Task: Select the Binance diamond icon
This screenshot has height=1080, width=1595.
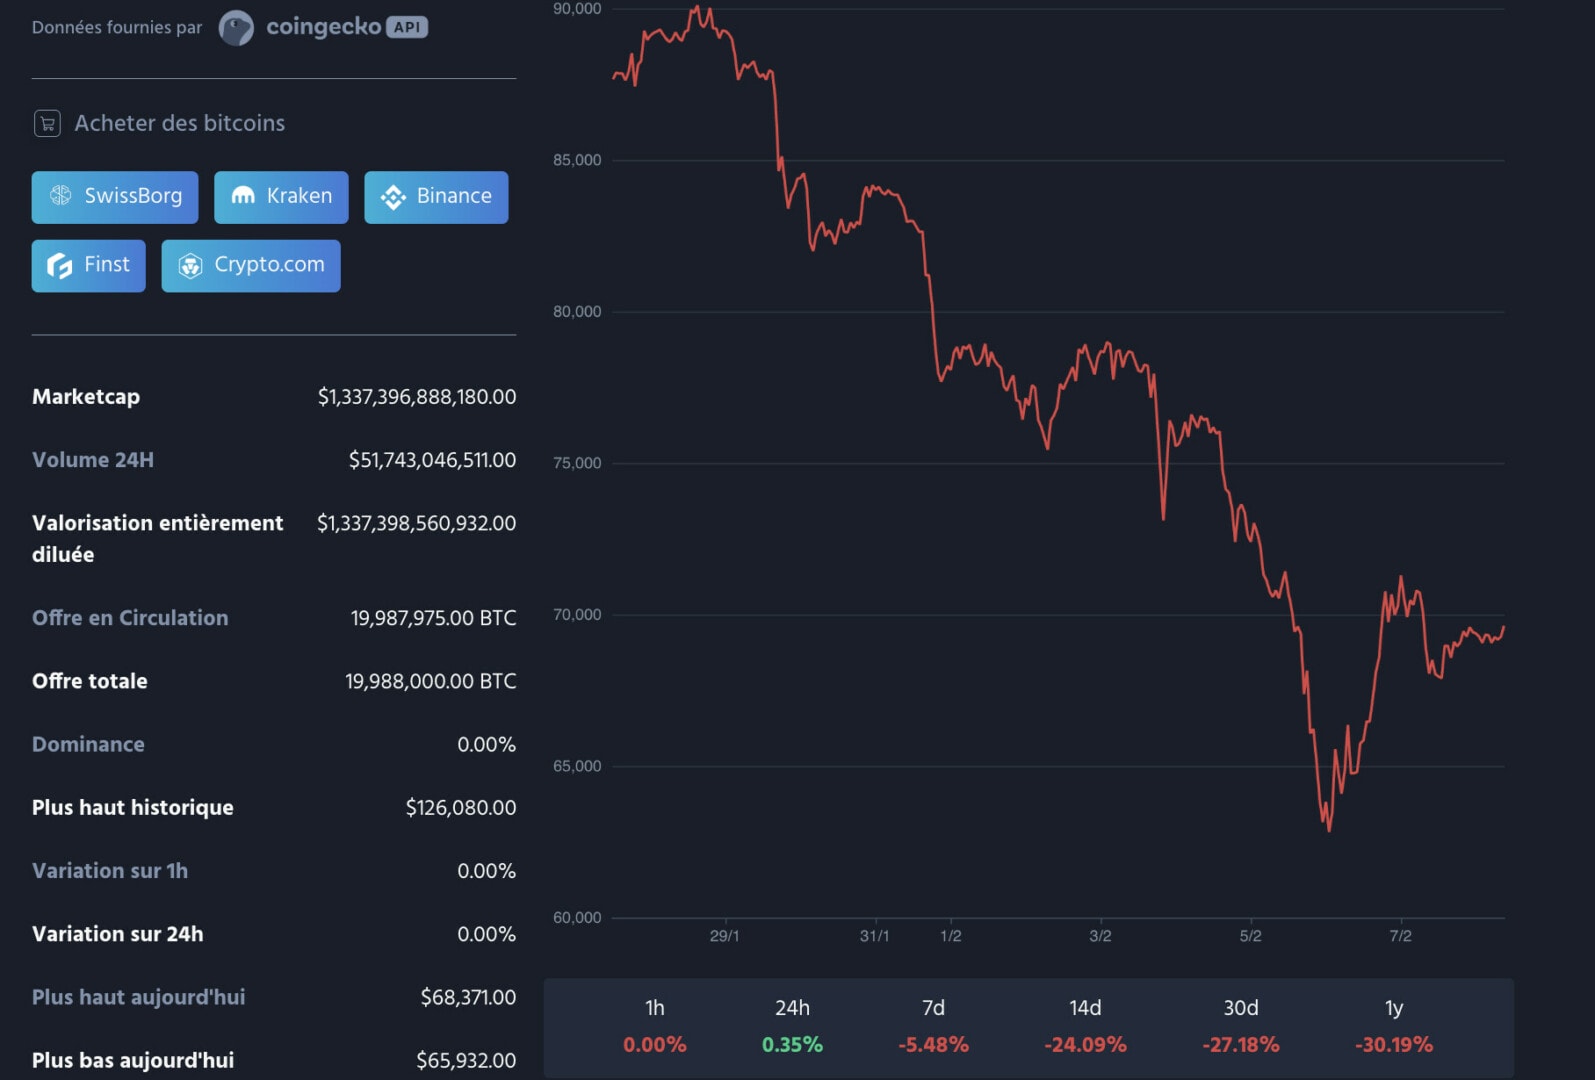Action: [x=394, y=197]
